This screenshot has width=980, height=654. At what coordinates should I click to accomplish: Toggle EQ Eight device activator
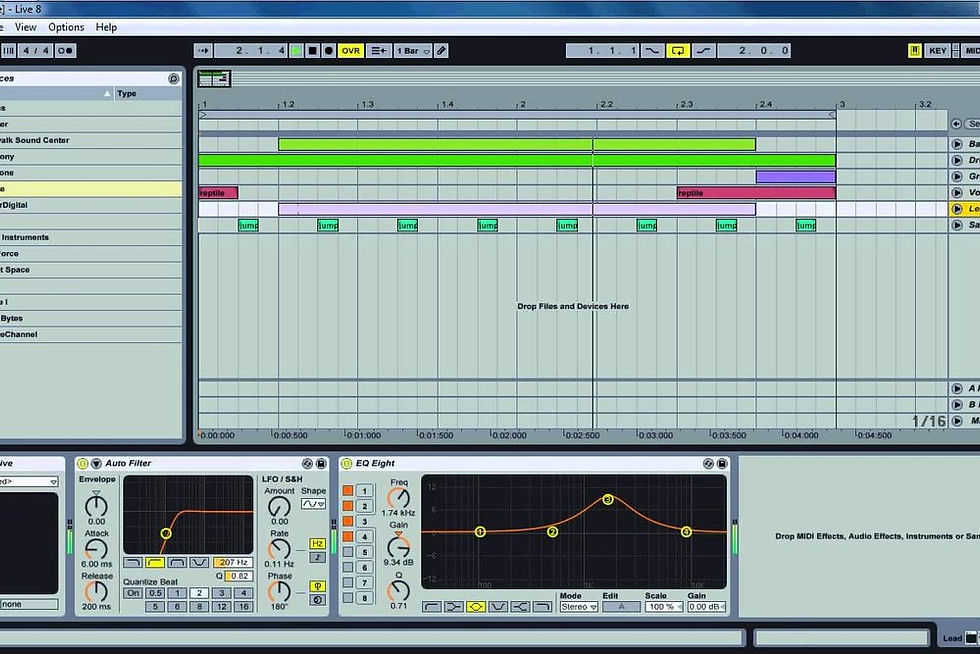(346, 463)
